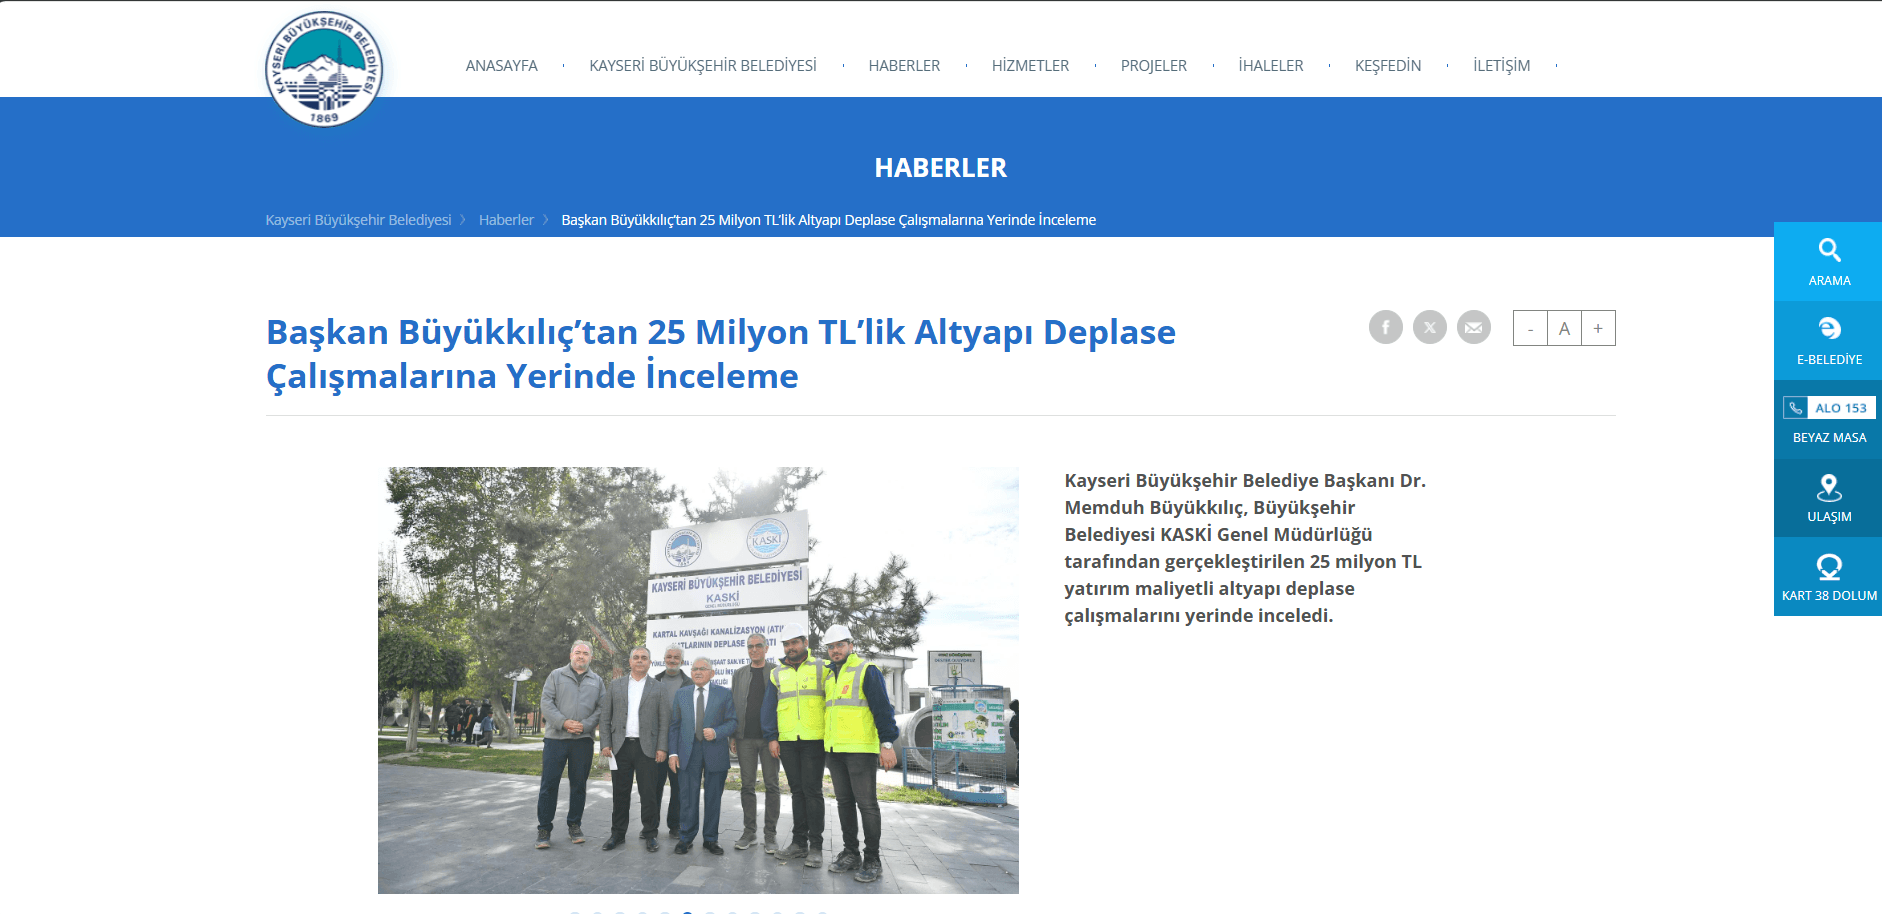The width and height of the screenshot is (1882, 914).
Task: Select HABERLER from the navigation
Action: click(x=904, y=65)
